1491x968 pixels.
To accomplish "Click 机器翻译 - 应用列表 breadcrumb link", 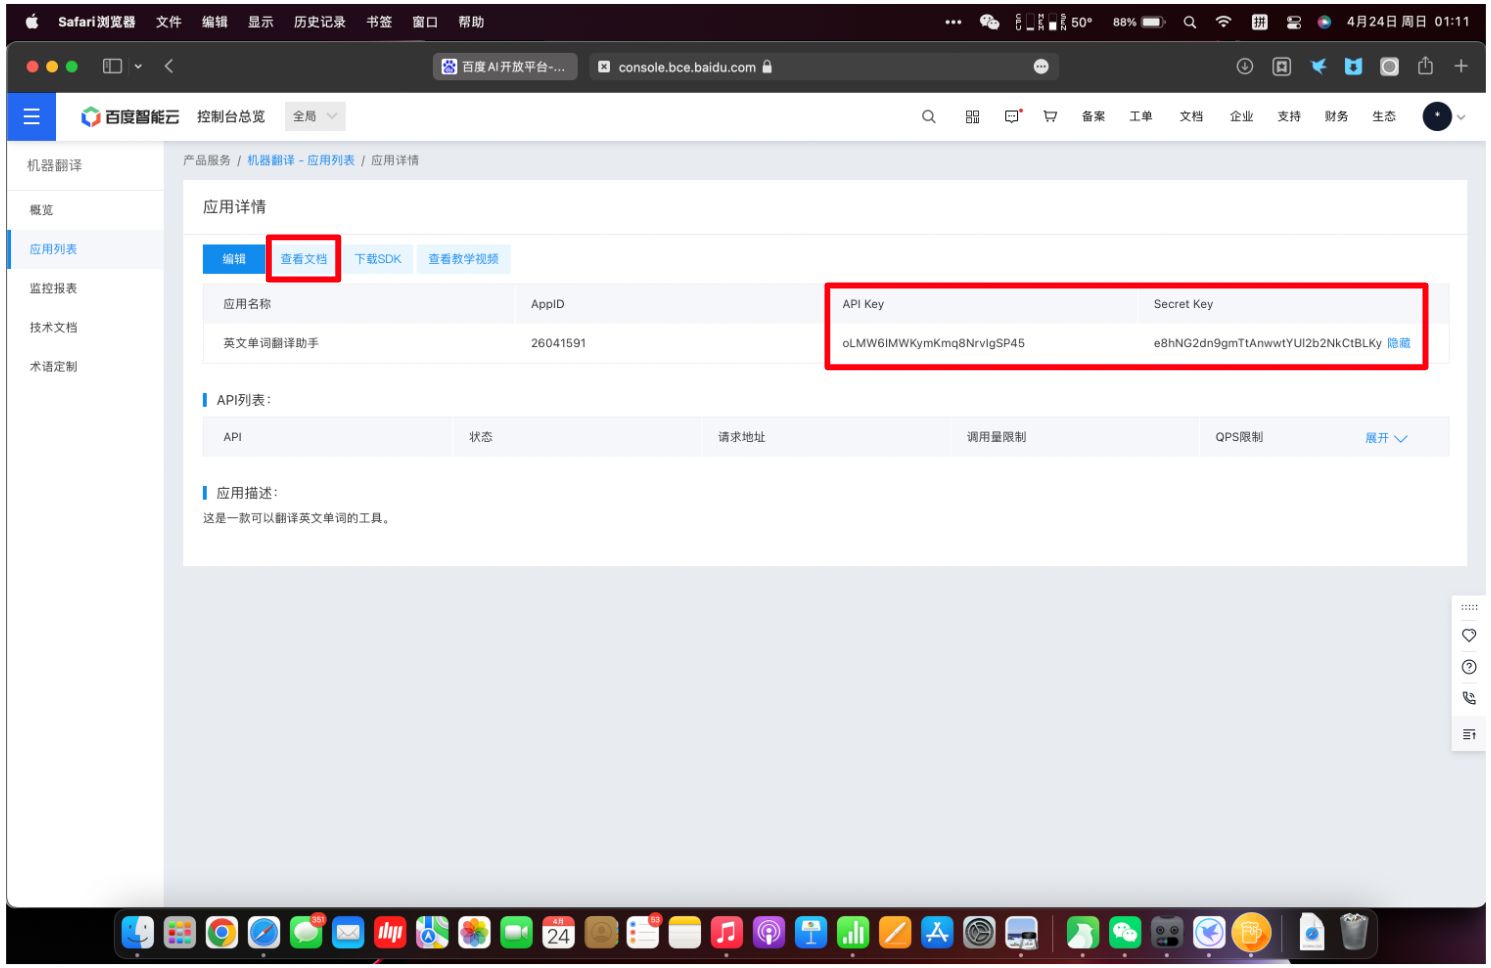I will (x=301, y=160).
